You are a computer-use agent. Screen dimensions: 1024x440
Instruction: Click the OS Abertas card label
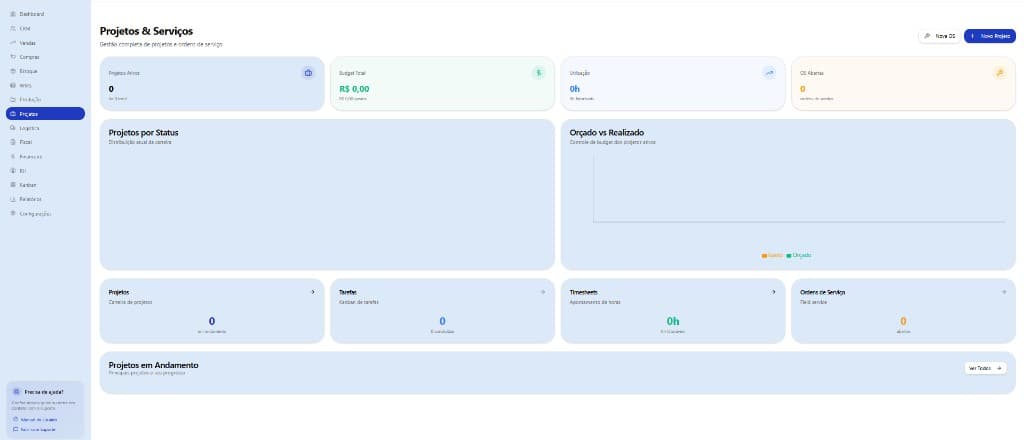click(x=812, y=73)
